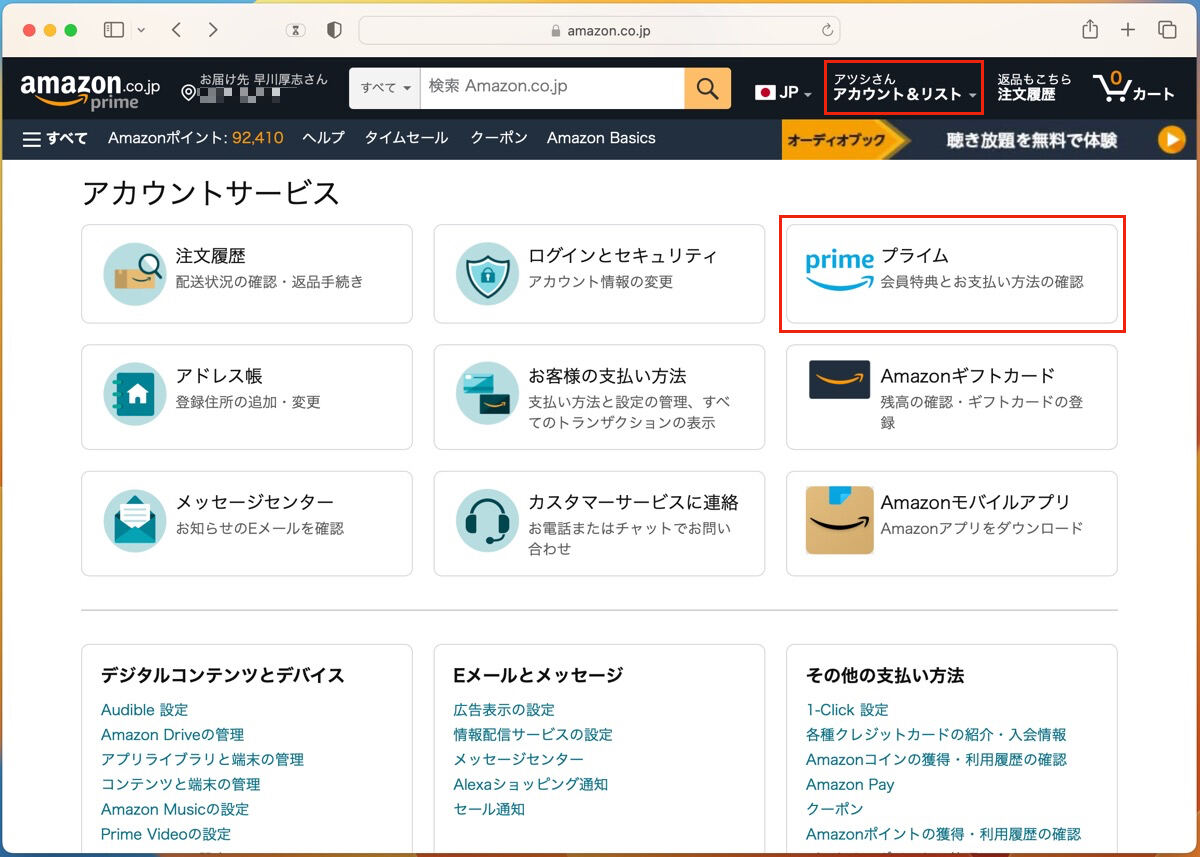This screenshot has height=857, width=1200.
Task: Open the メッセージセンター card title
Action: tap(255, 502)
